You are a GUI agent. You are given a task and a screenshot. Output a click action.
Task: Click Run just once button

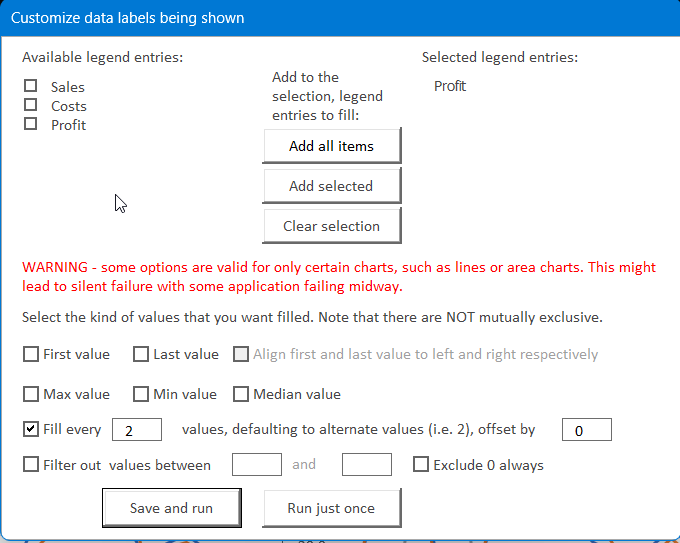pos(332,508)
